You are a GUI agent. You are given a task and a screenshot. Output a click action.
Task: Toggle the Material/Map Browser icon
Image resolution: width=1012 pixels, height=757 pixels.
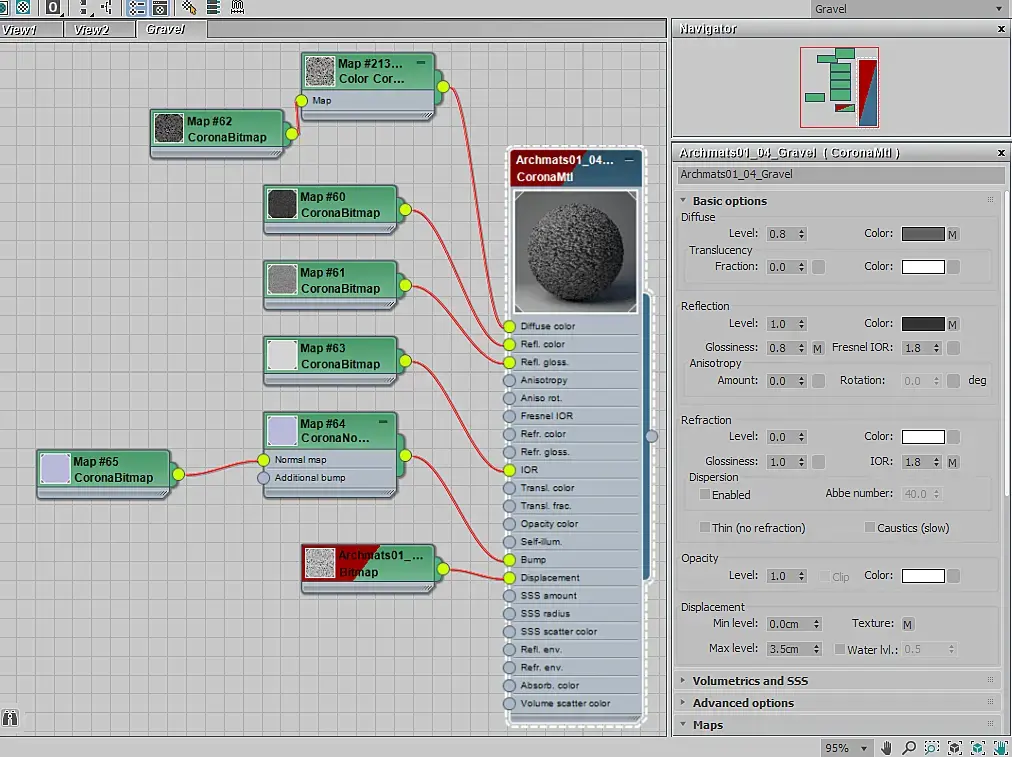137,8
